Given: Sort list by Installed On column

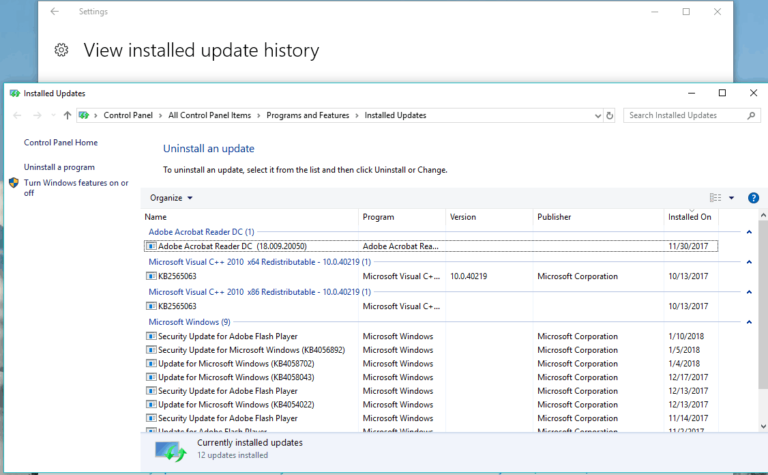Looking at the screenshot, I should pyautogui.click(x=690, y=217).
